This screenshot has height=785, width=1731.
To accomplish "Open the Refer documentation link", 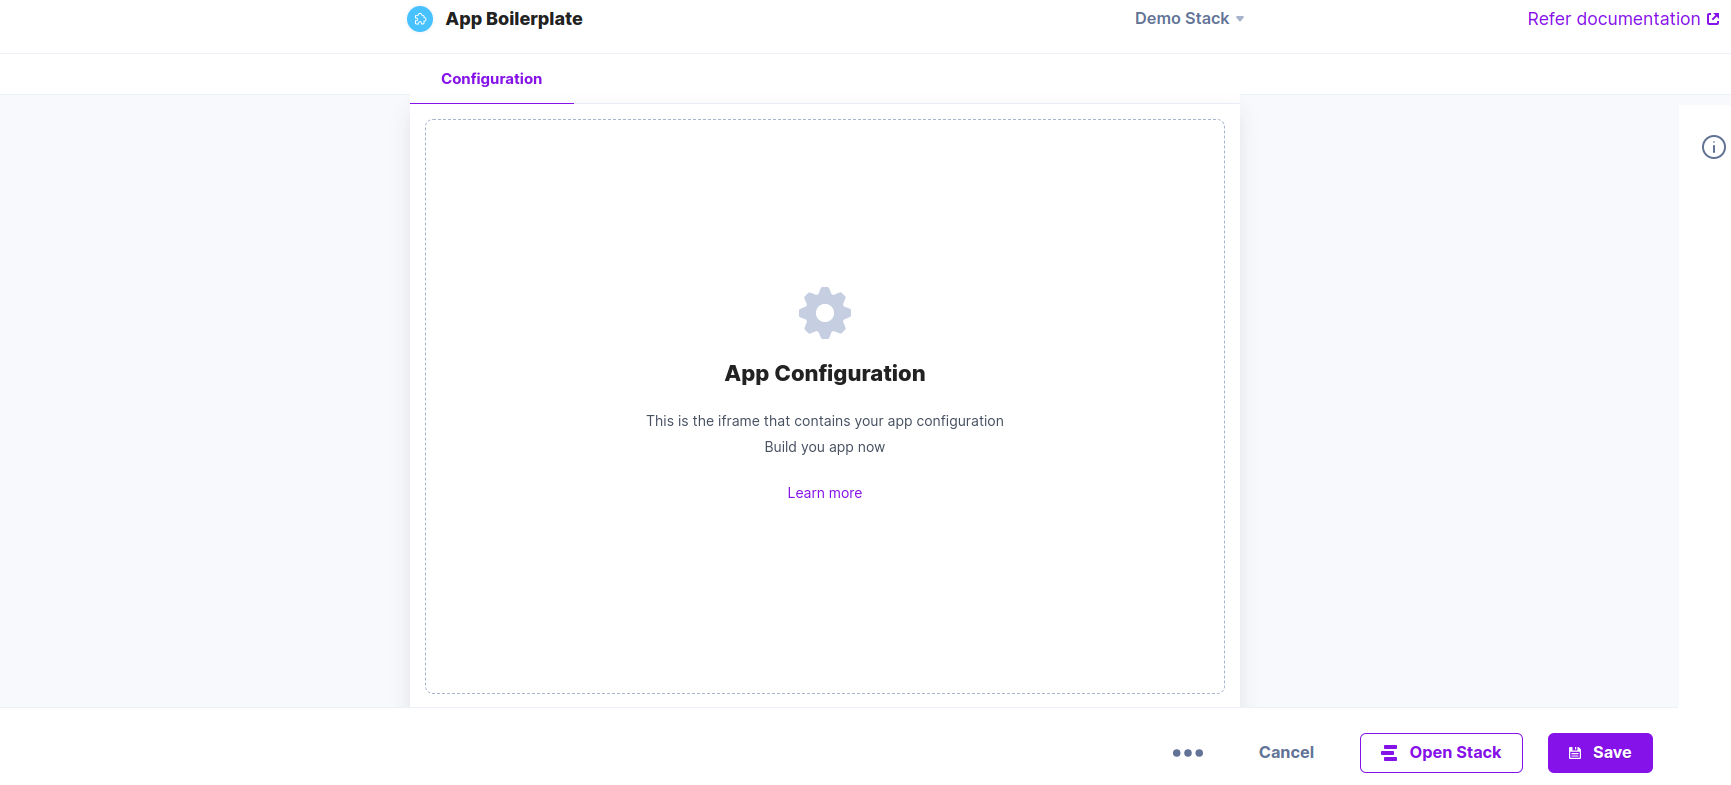I will pos(1623,19).
